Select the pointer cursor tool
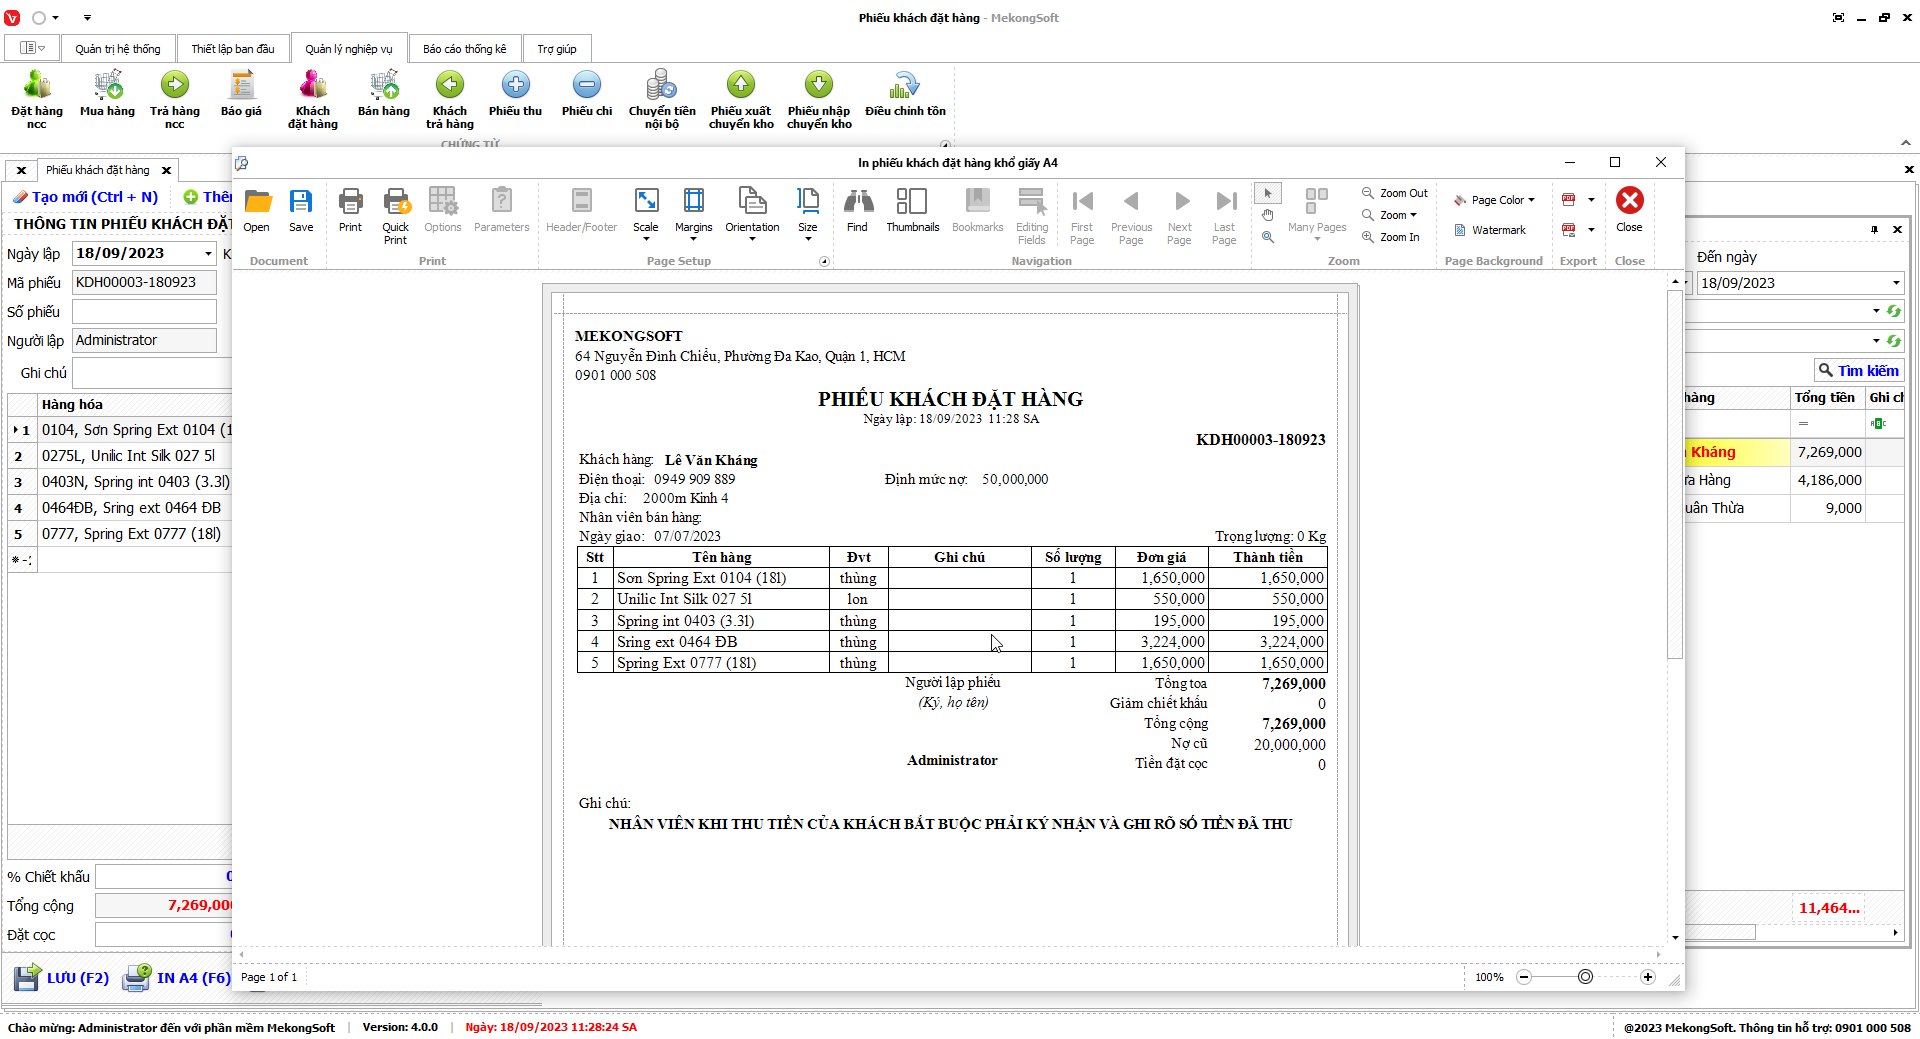The height and width of the screenshot is (1039, 1920). [1267, 193]
